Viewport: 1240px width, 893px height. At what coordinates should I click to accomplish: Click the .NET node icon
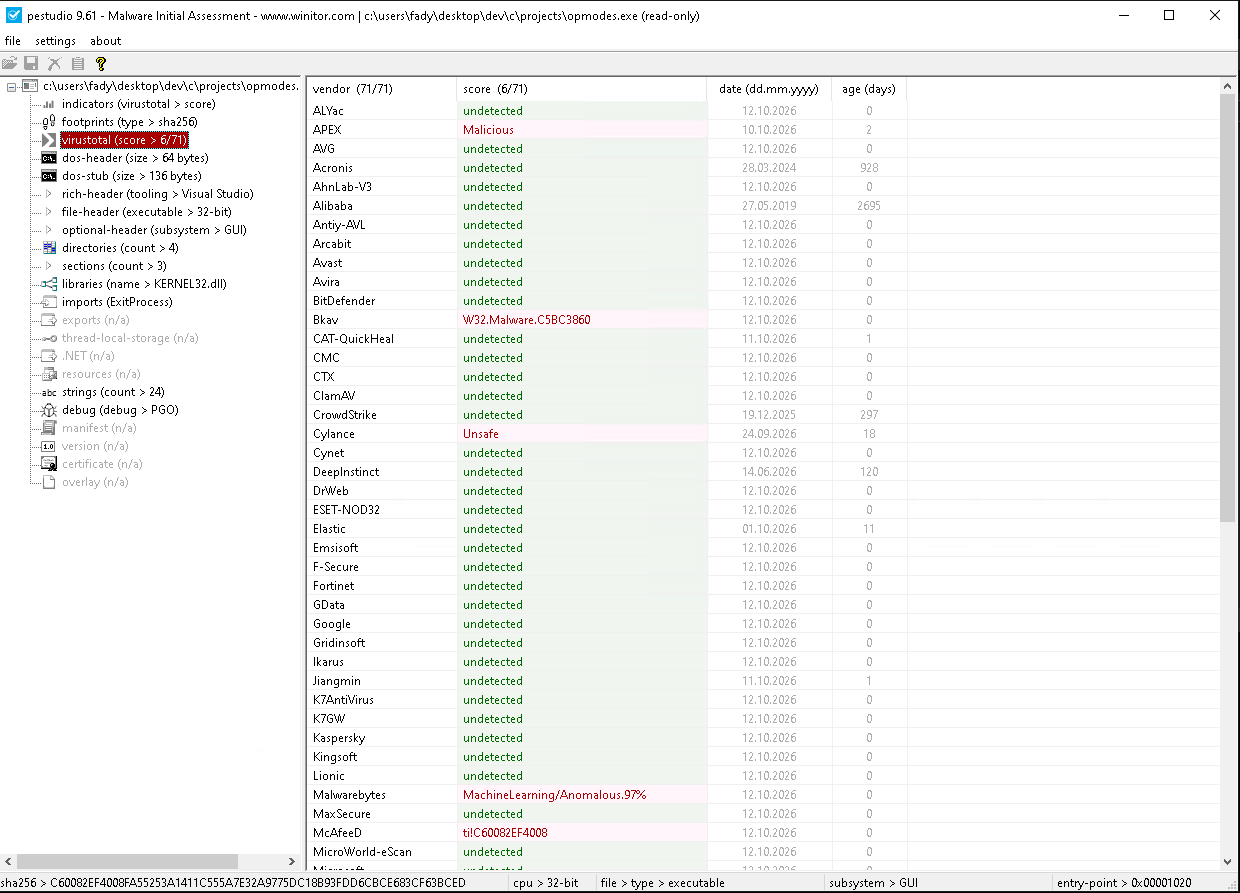[x=49, y=356]
